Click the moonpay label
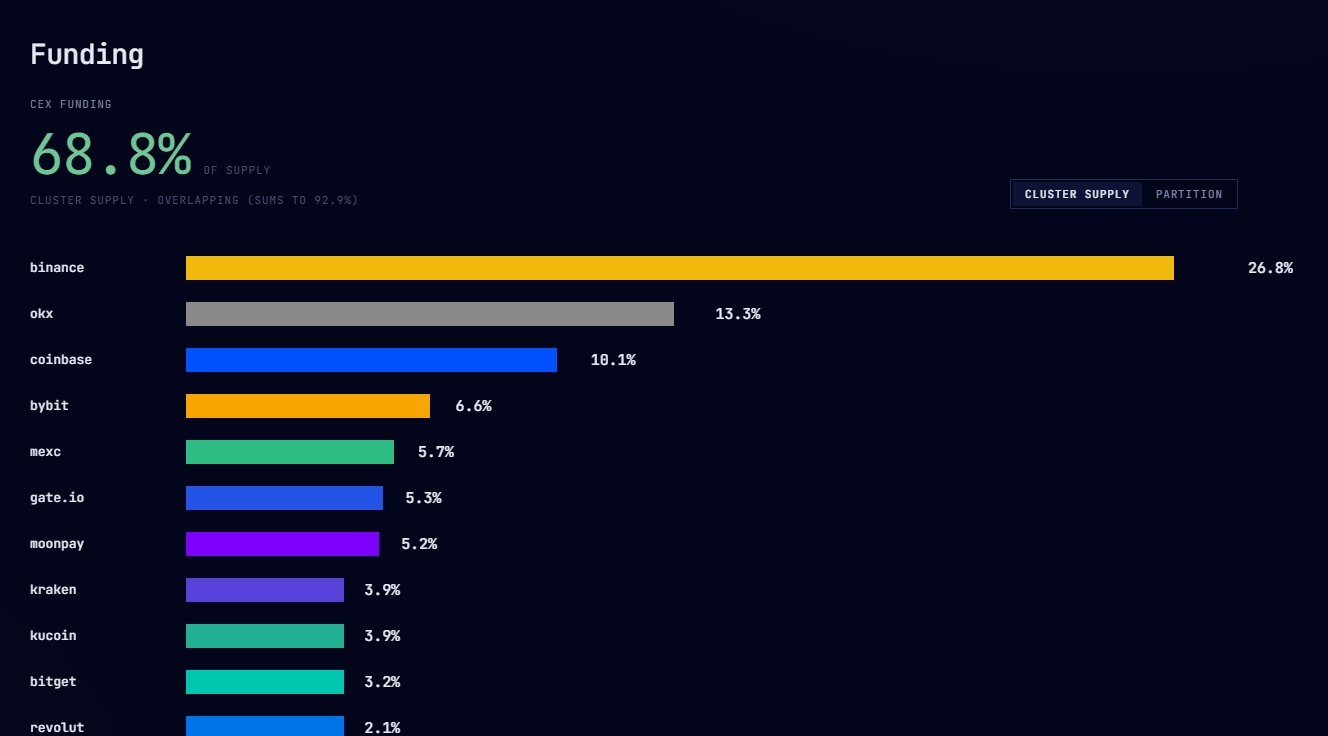Screen dimensions: 1328x736 [x=57, y=544]
